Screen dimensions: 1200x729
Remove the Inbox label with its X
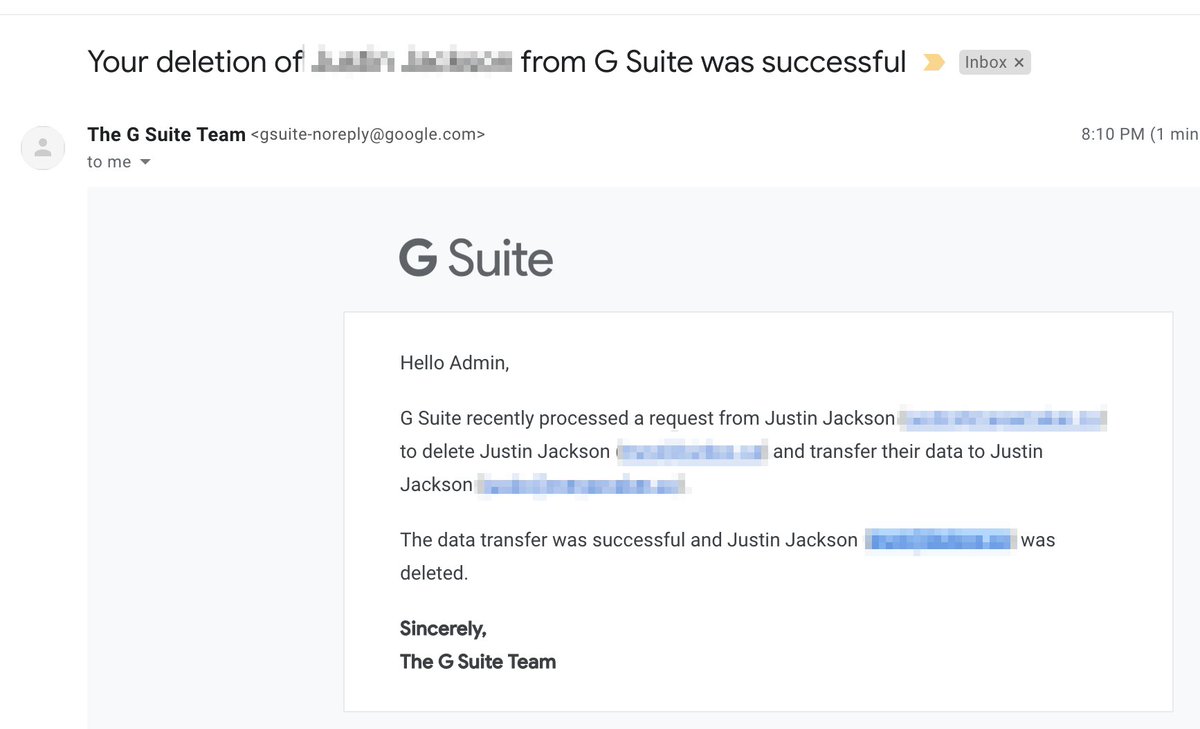pyautogui.click(x=1019, y=63)
